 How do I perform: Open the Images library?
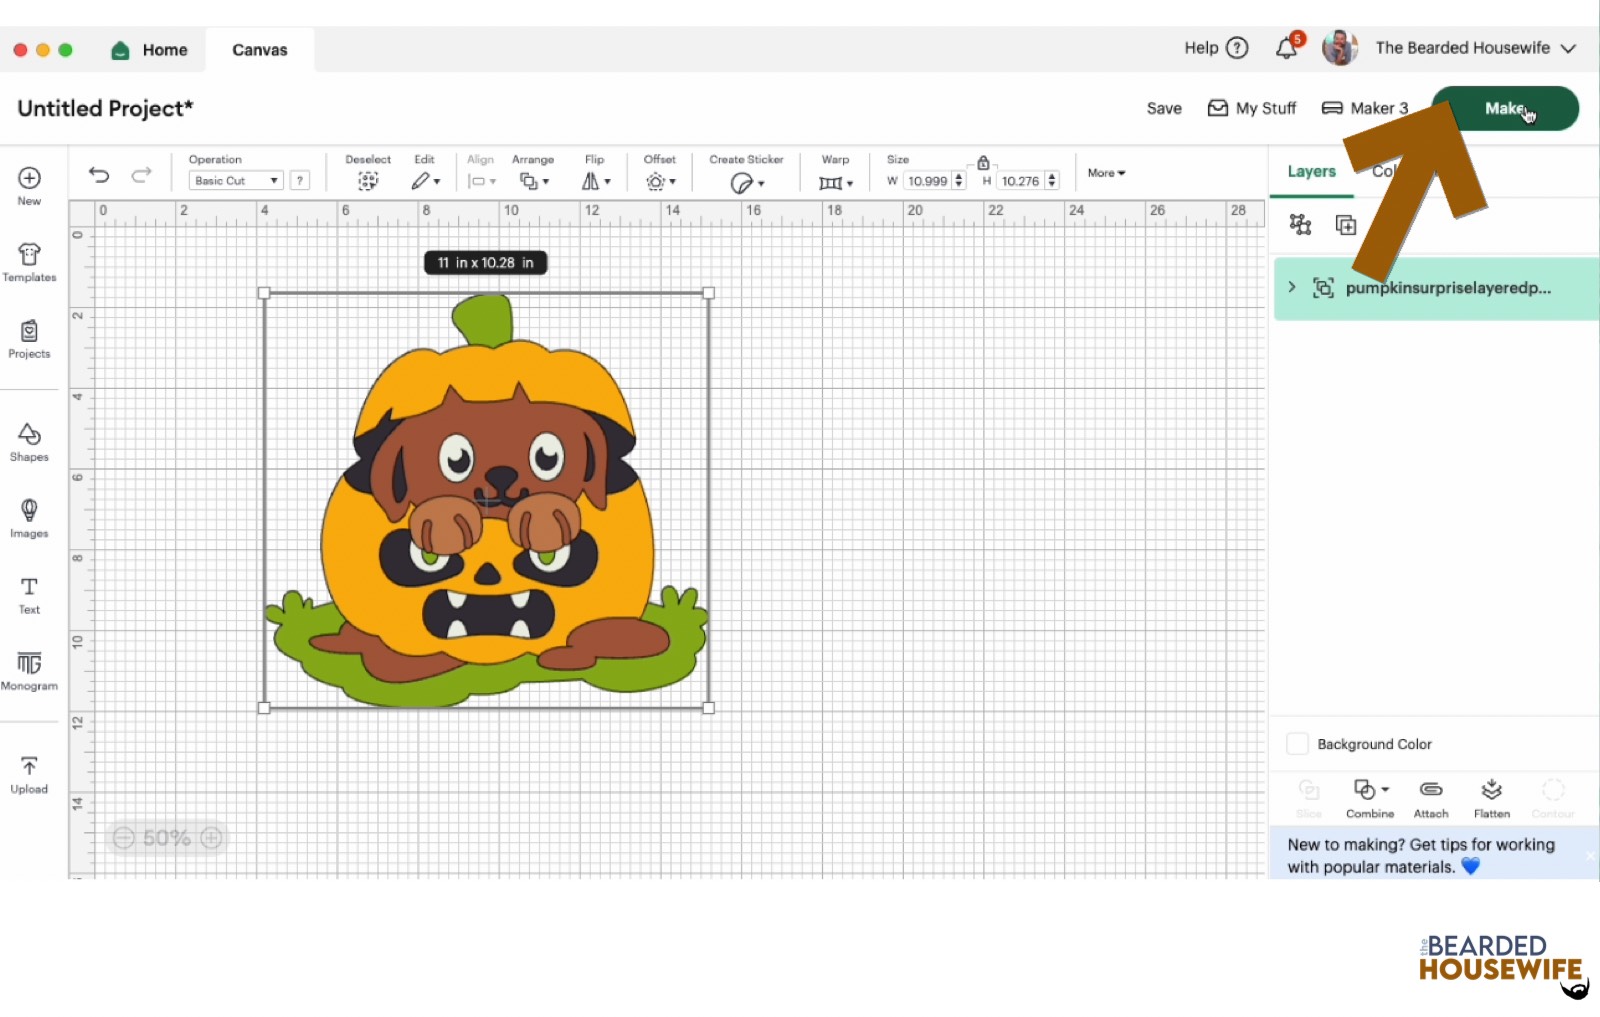(x=29, y=518)
